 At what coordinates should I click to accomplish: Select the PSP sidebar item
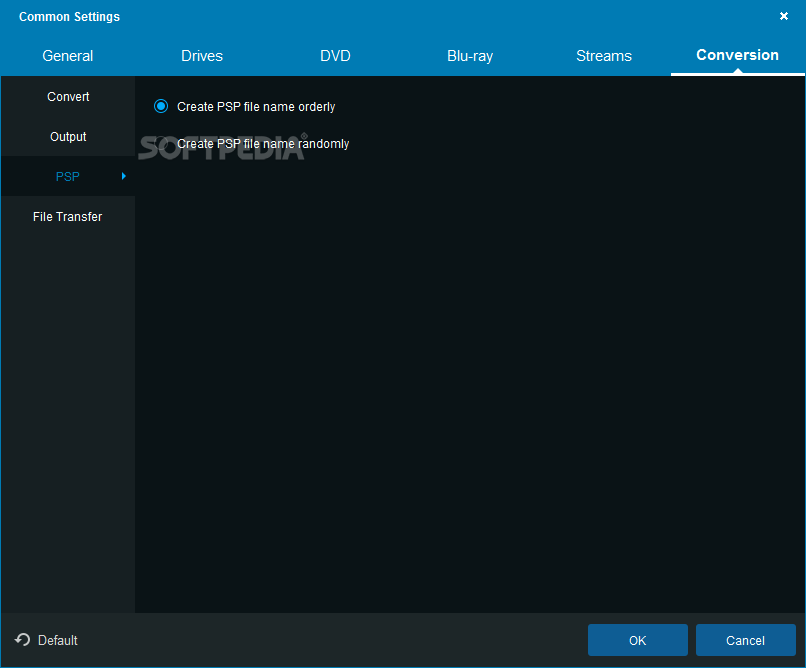click(68, 176)
